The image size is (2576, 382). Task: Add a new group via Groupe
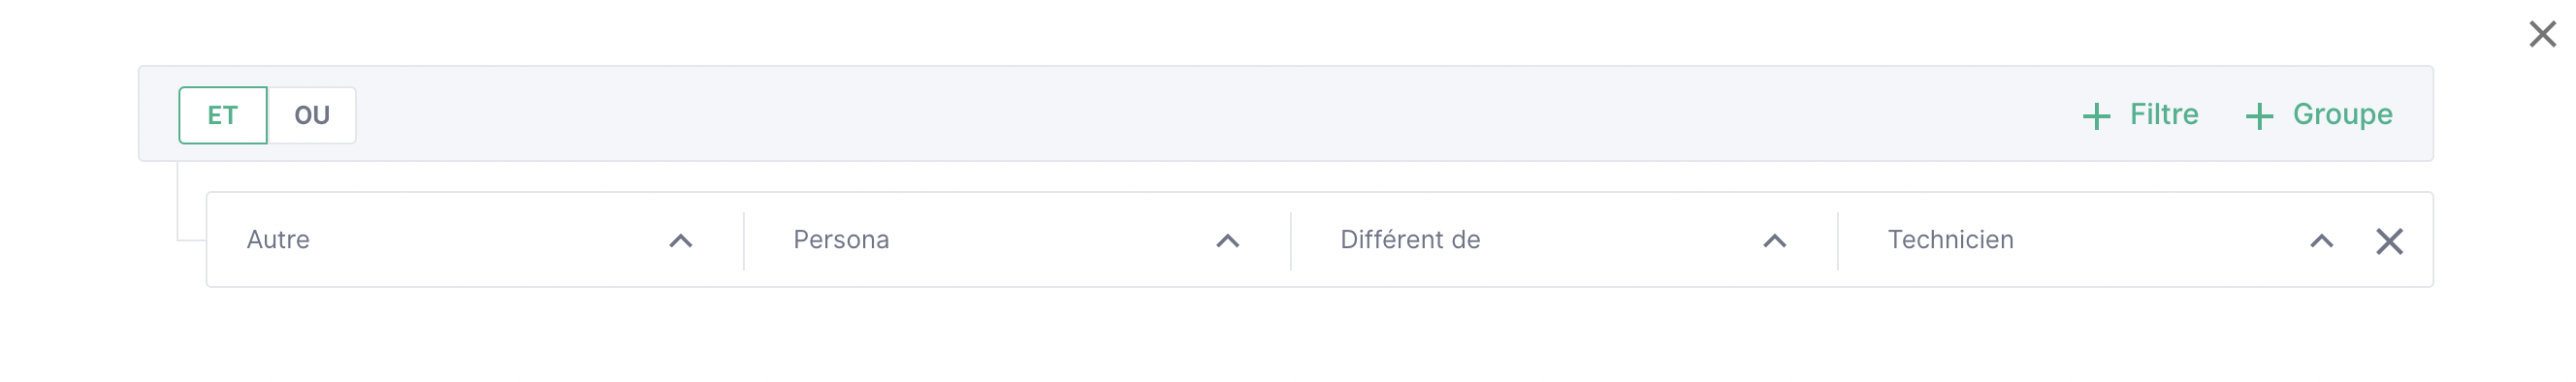pos(2319,115)
